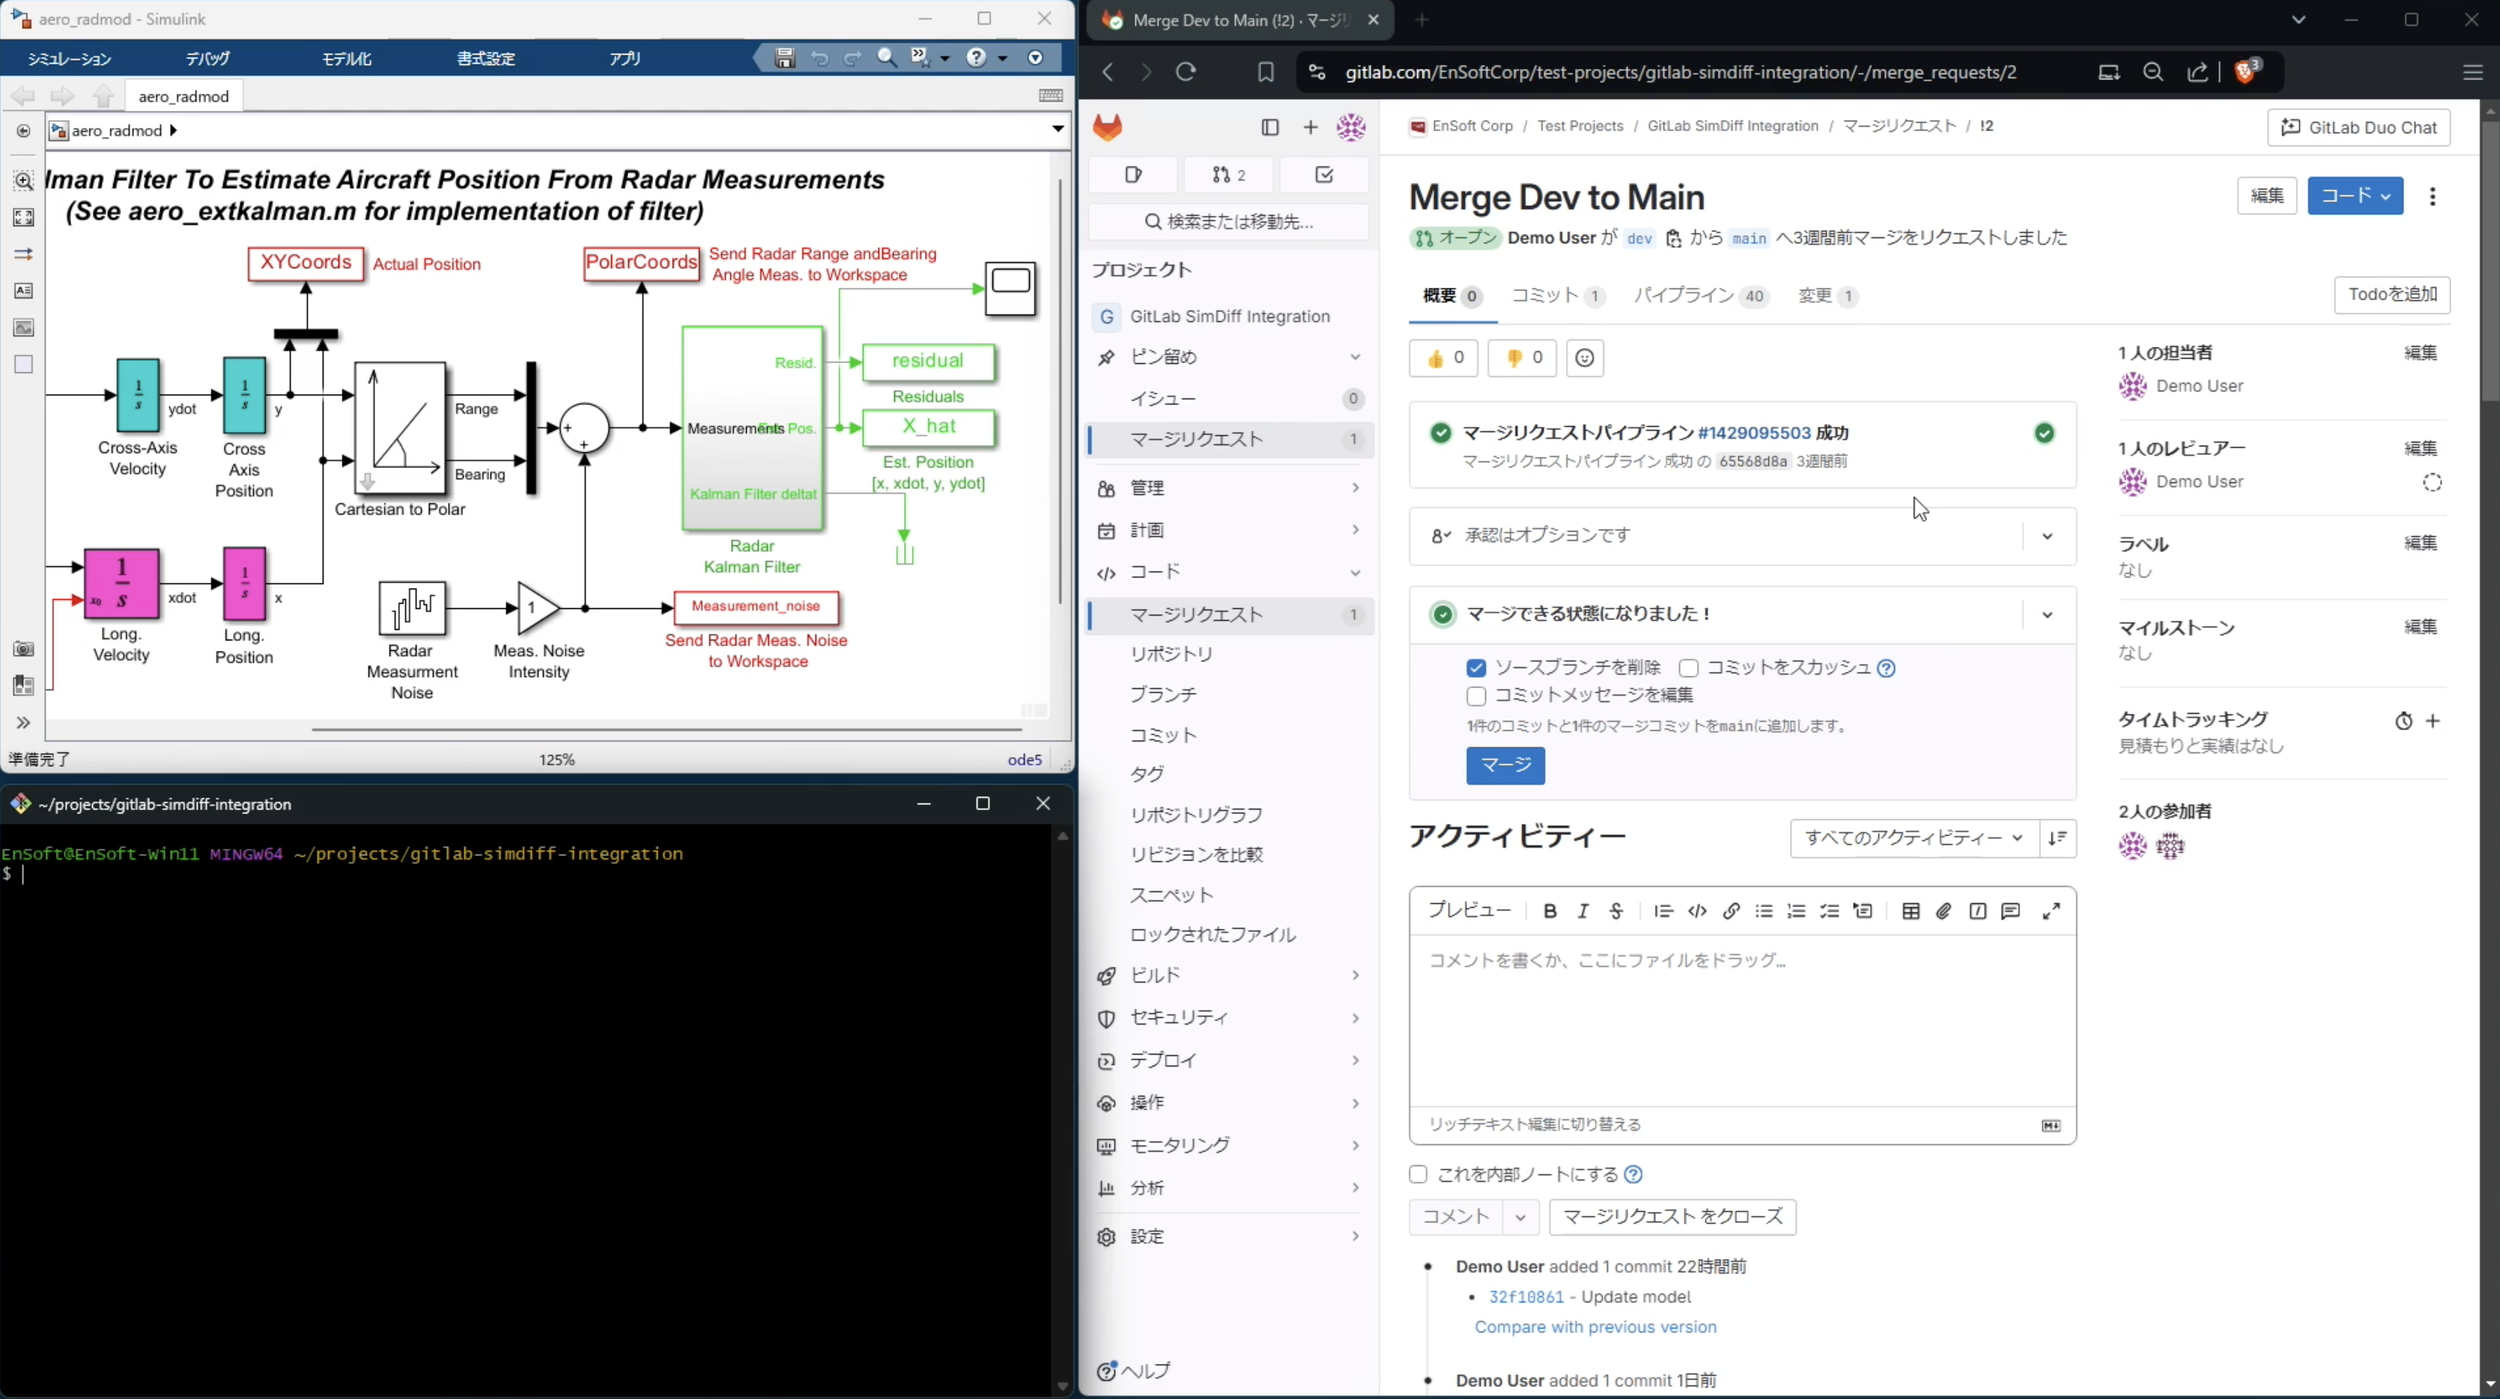Click the sidebar search field 検索または移動先
Viewport: 2500px width, 1399px height.
pos(1228,222)
